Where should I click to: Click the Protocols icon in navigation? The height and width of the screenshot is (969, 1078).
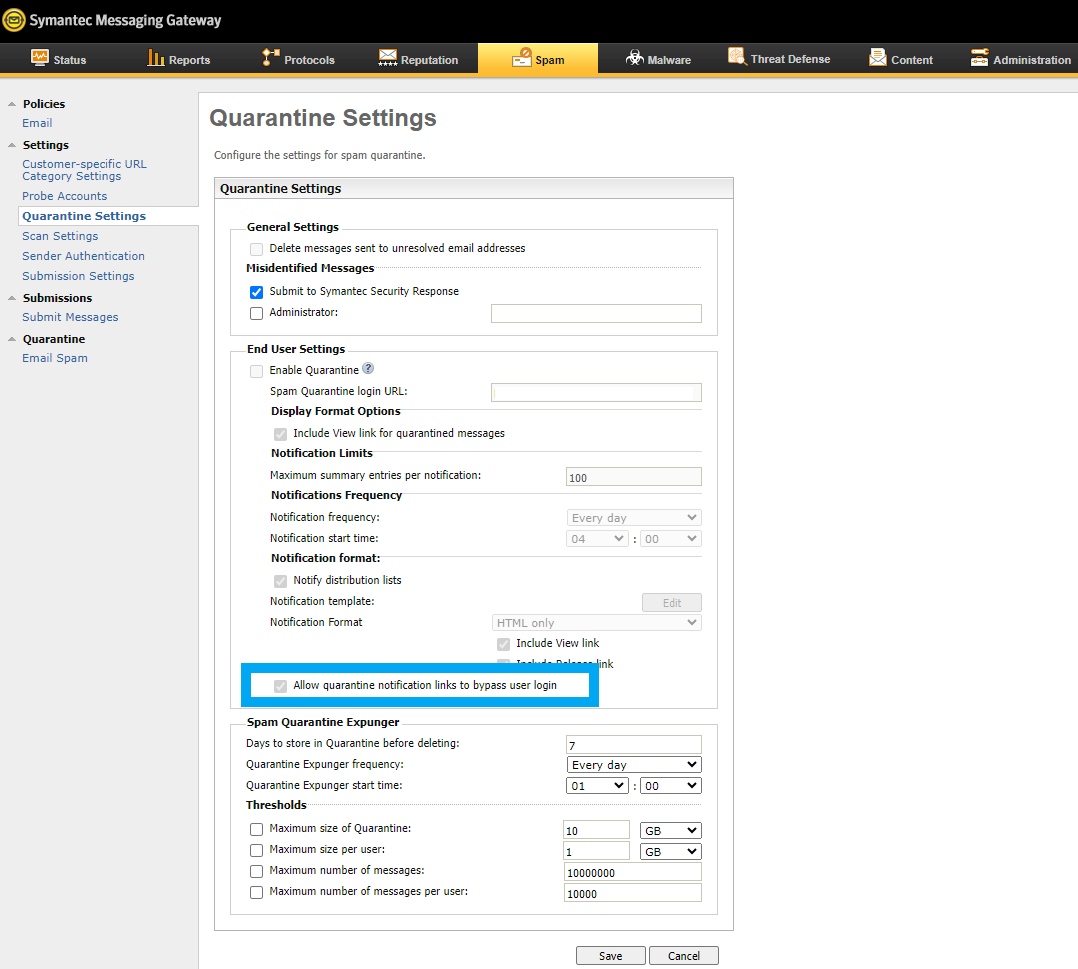coord(270,58)
